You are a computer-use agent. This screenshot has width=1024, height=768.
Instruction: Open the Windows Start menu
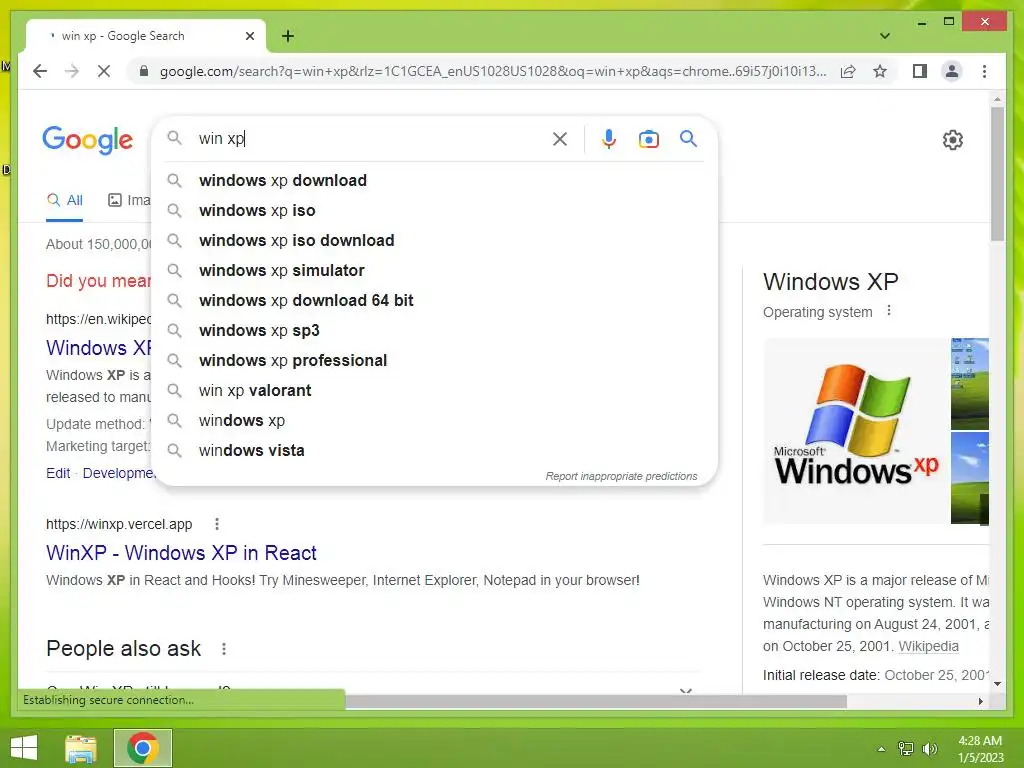tap(24, 748)
